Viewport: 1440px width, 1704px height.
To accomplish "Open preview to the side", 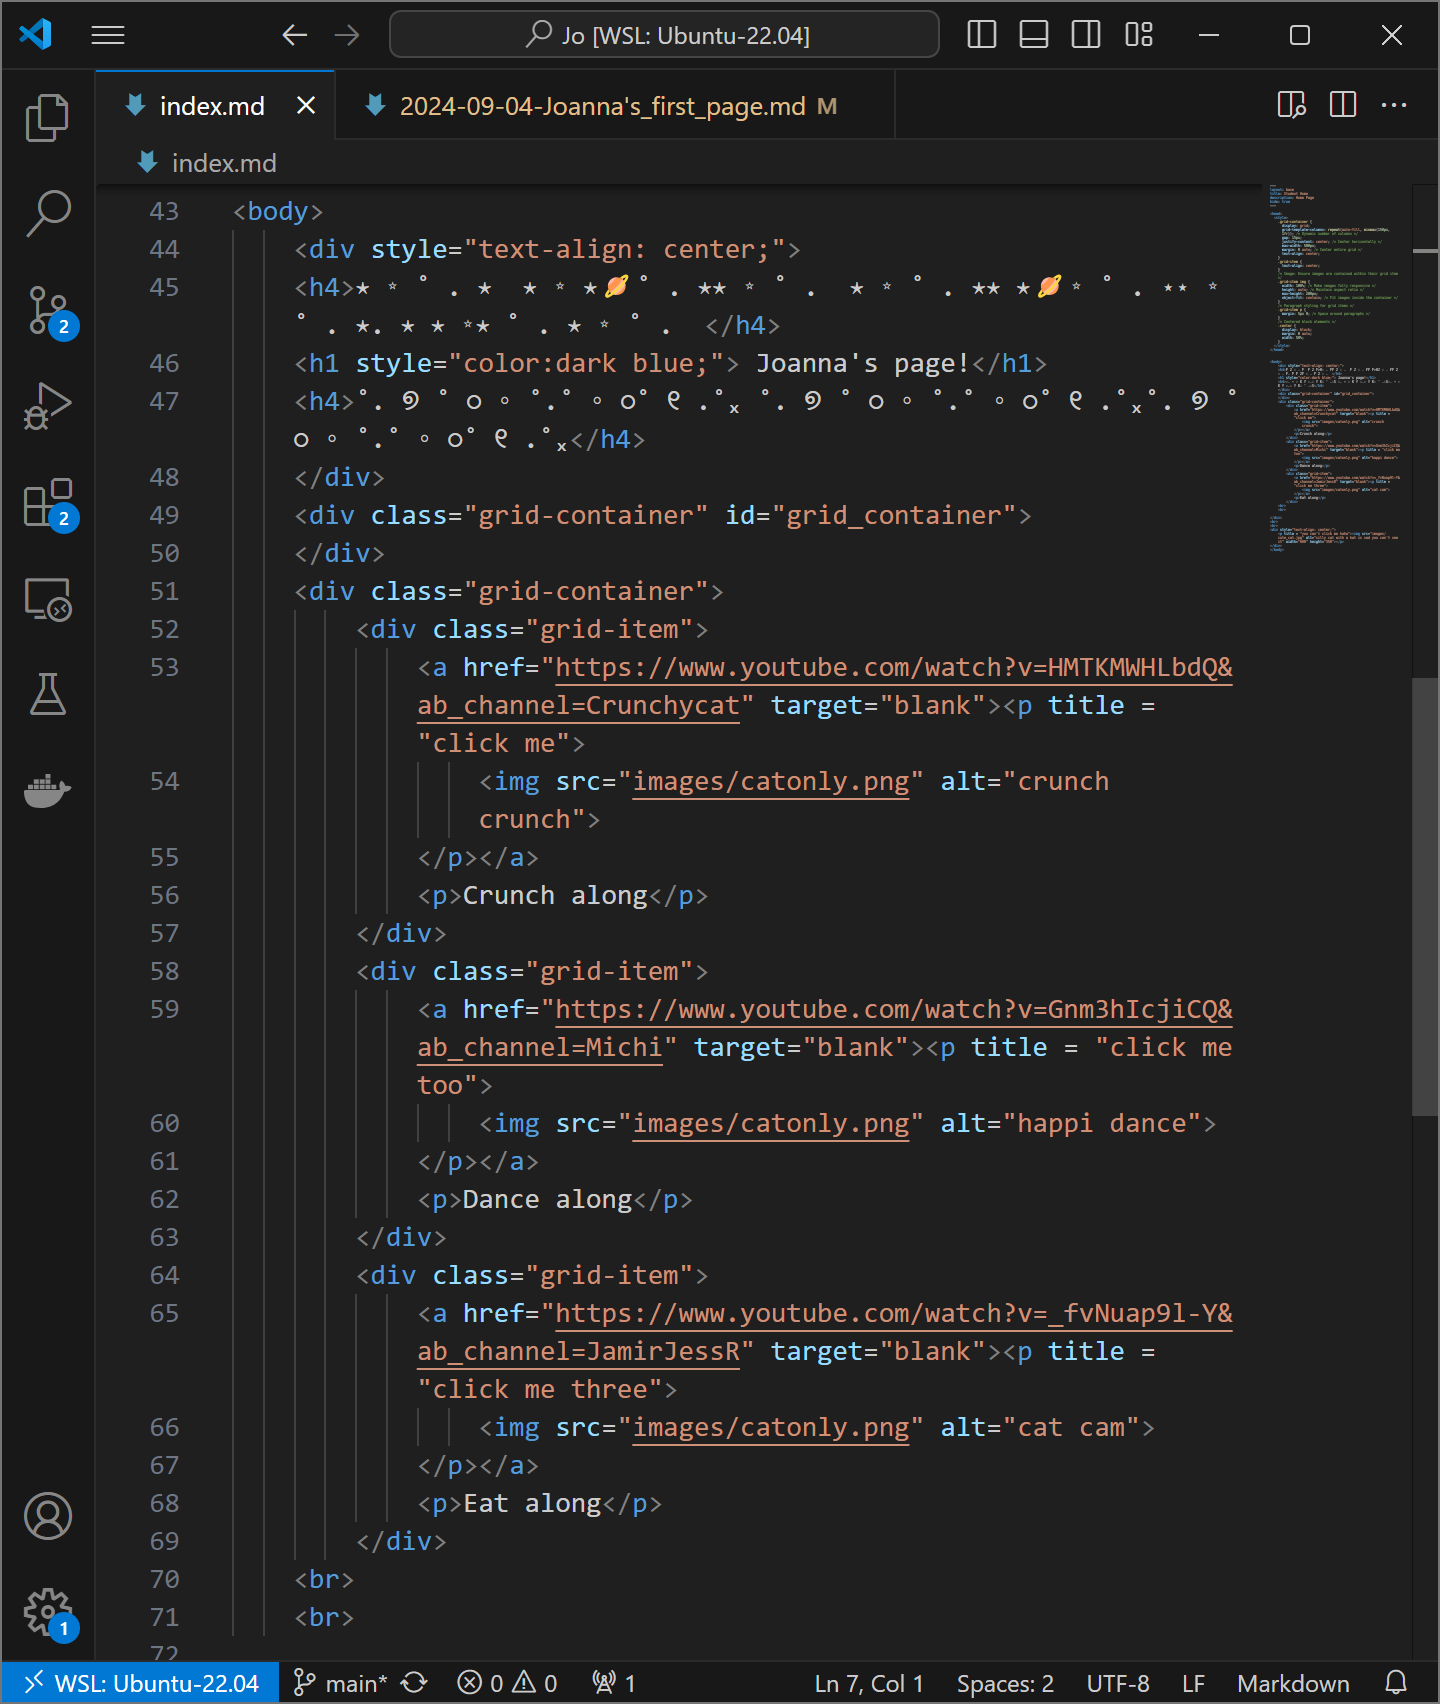I will [1292, 105].
